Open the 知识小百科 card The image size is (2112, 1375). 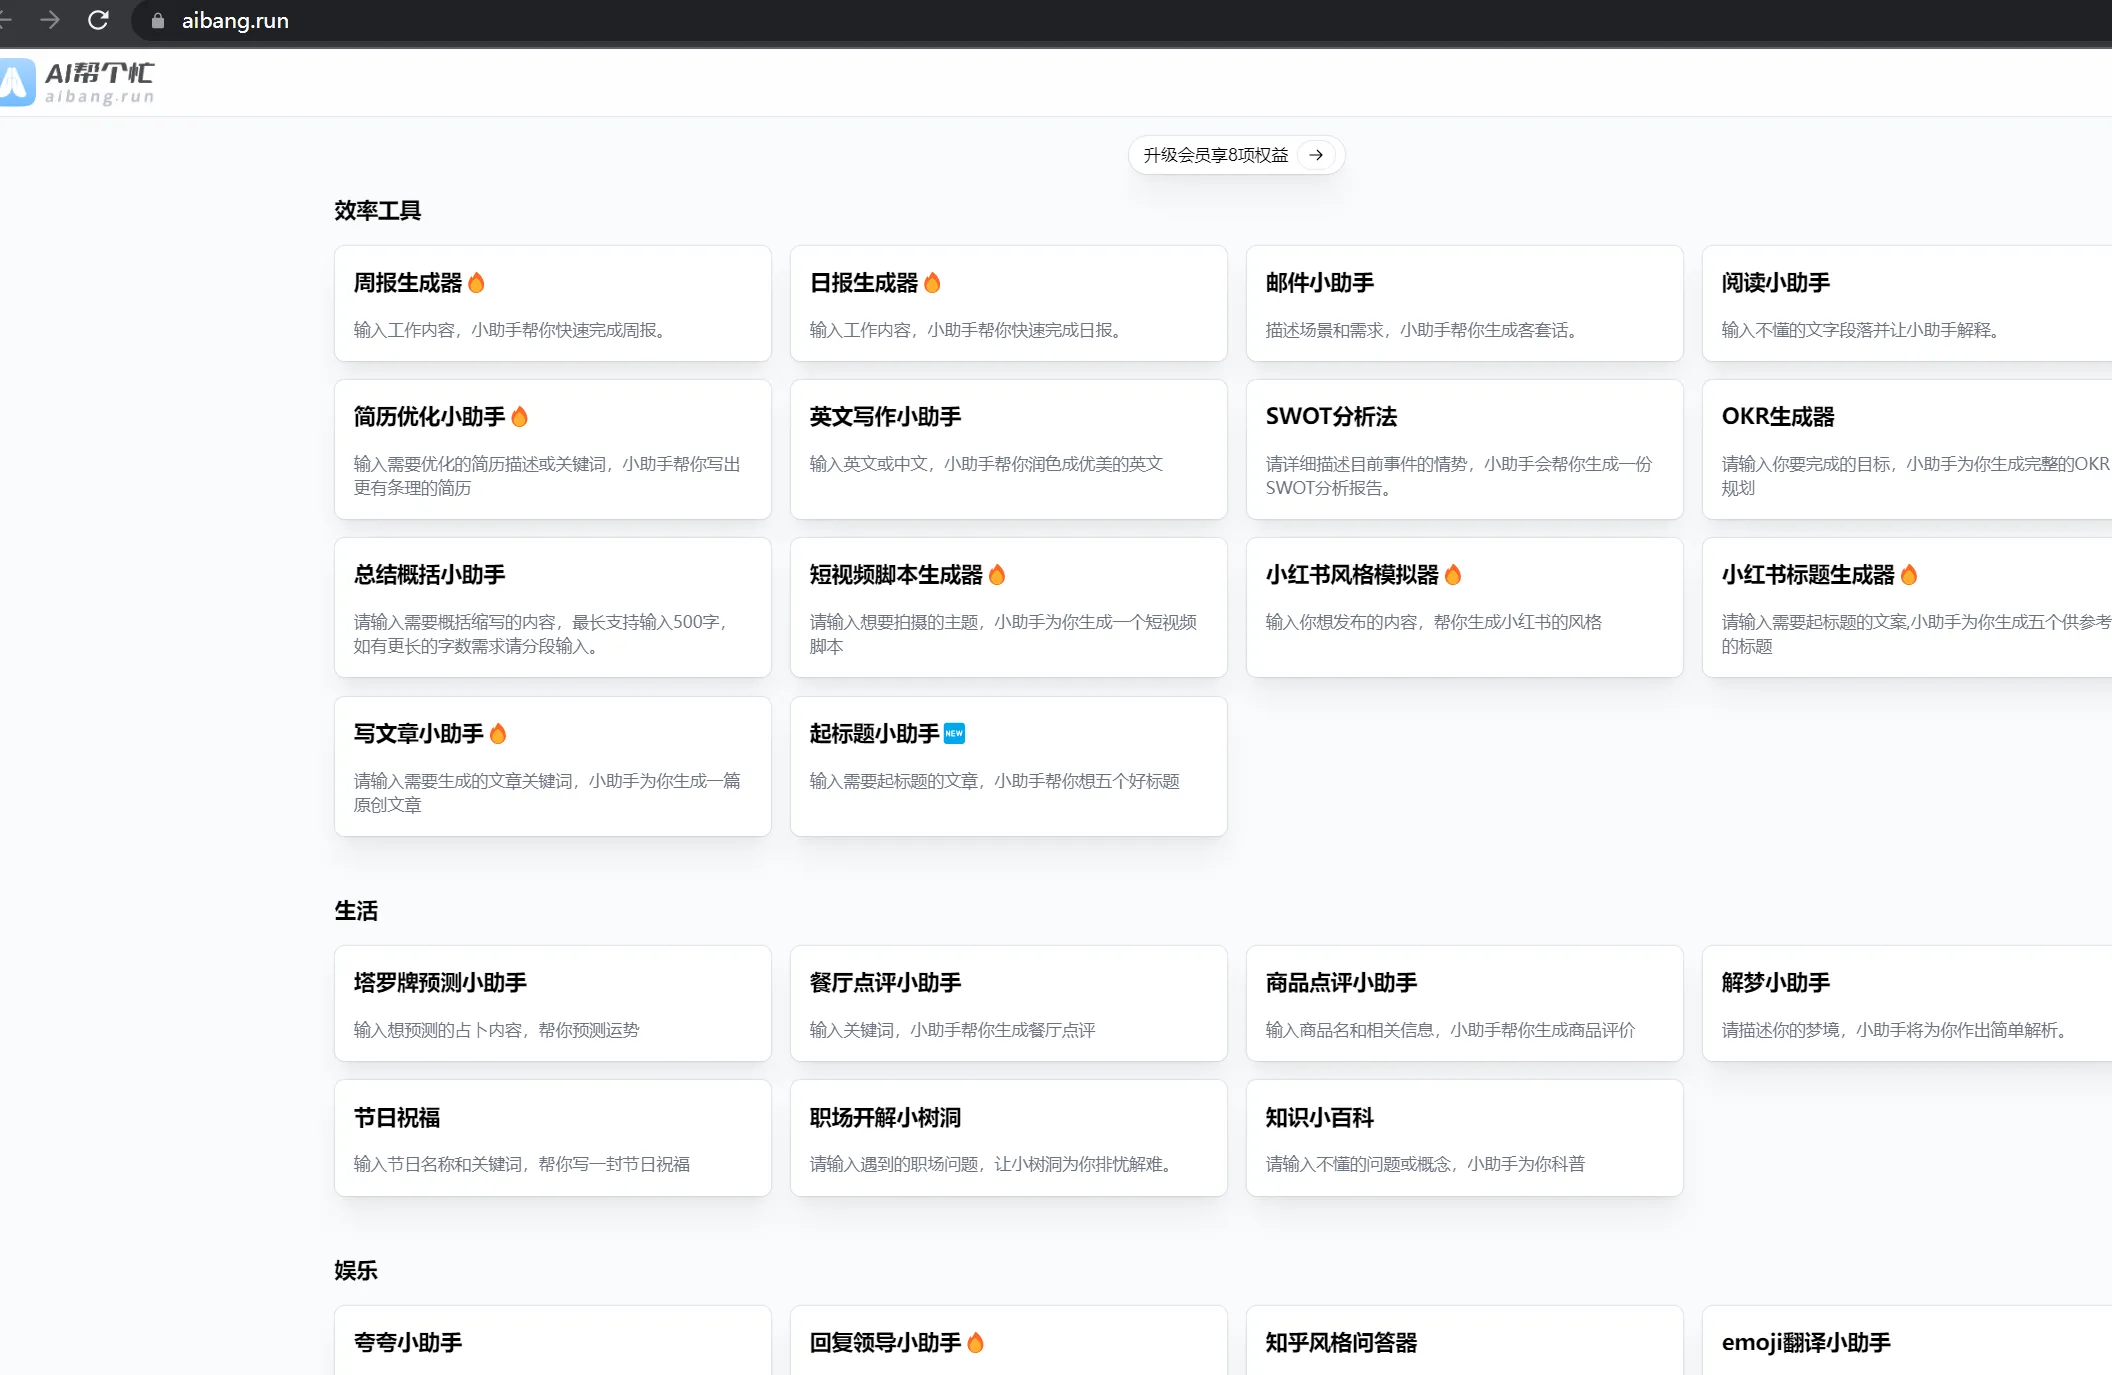click(x=1464, y=1138)
